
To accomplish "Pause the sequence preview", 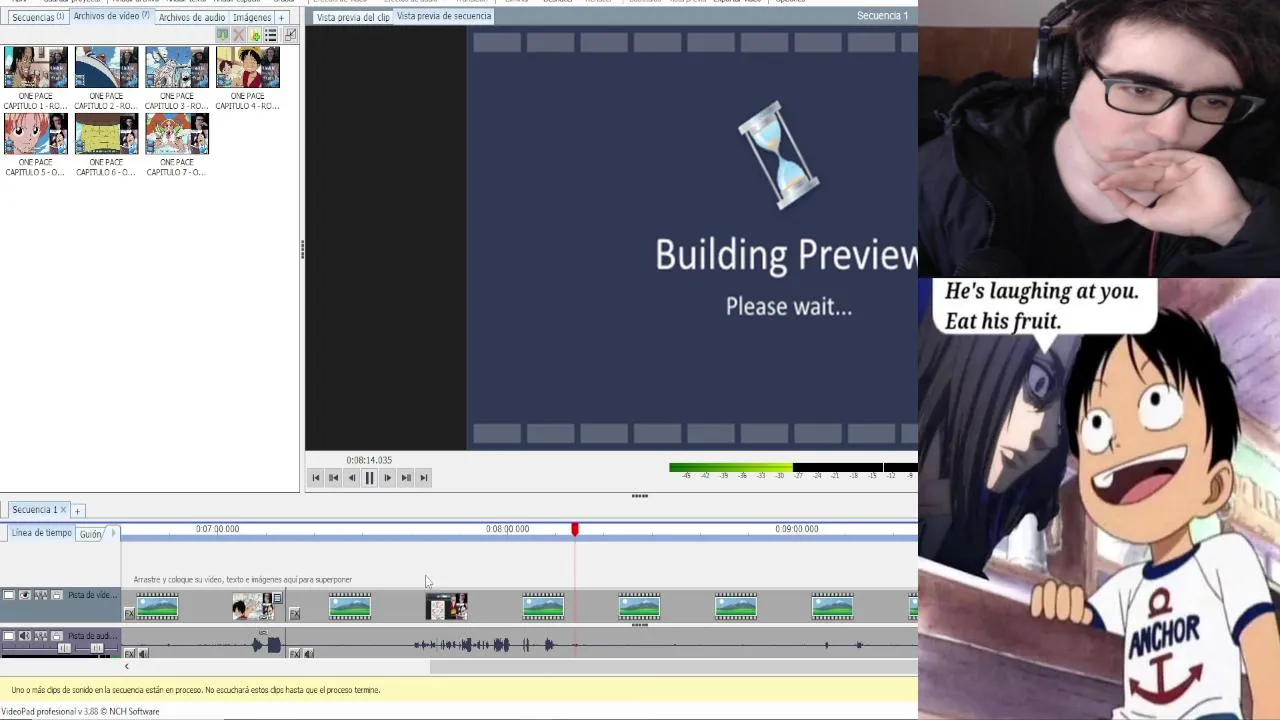I will click(x=370, y=478).
